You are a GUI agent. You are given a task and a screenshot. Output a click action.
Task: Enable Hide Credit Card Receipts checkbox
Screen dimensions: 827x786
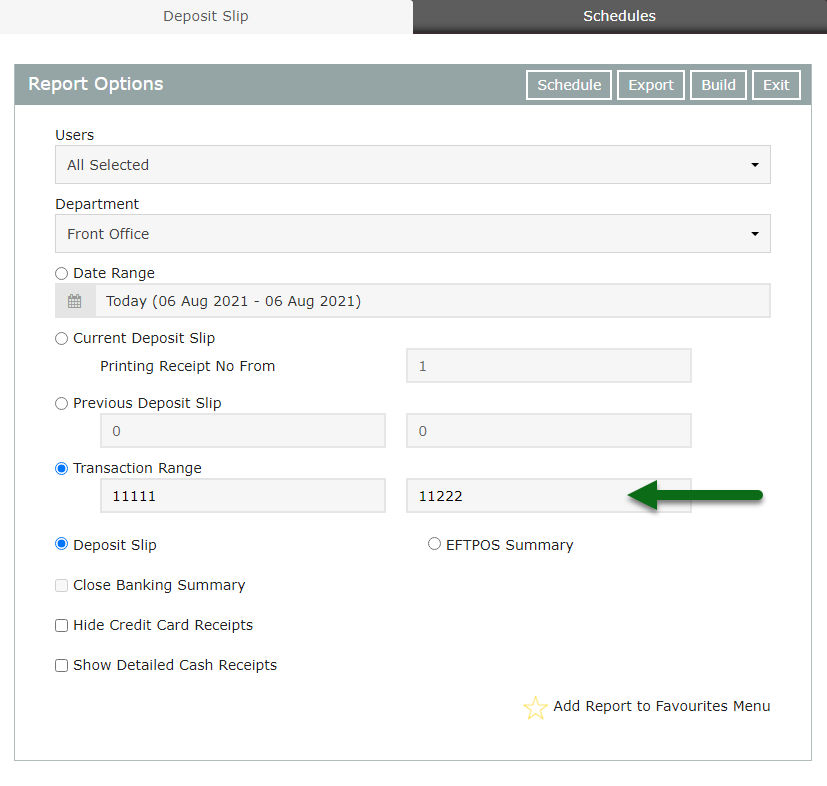[62, 626]
